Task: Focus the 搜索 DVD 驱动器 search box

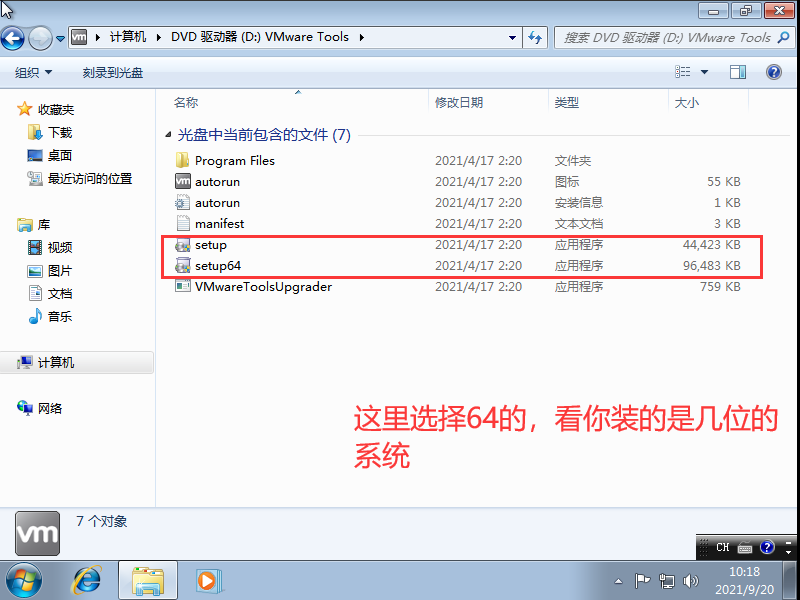Action: pyautogui.click(x=666, y=38)
